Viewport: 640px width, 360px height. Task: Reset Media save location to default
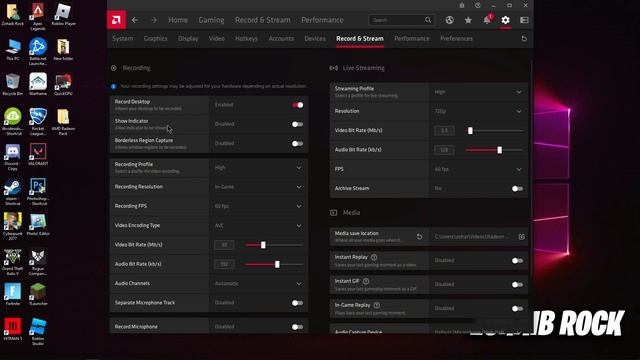pos(419,237)
